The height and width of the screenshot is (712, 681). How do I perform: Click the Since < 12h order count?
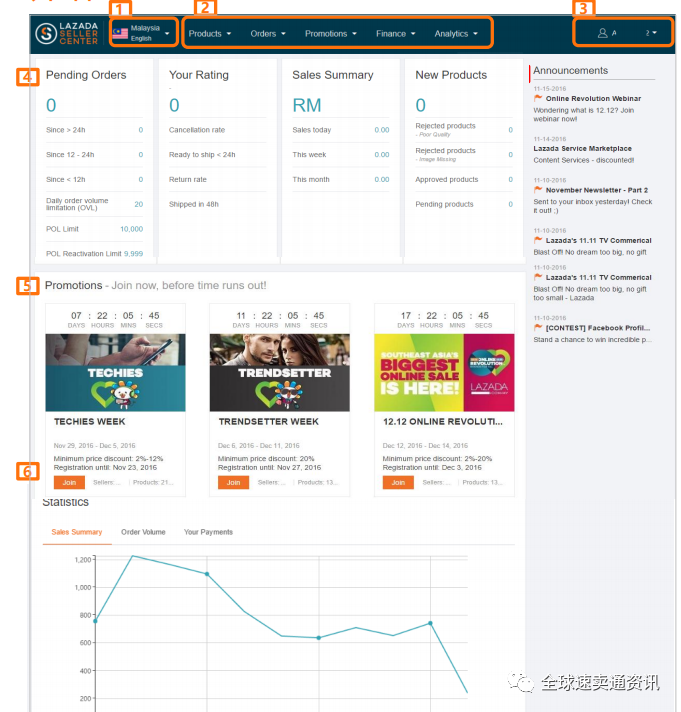(x=141, y=179)
